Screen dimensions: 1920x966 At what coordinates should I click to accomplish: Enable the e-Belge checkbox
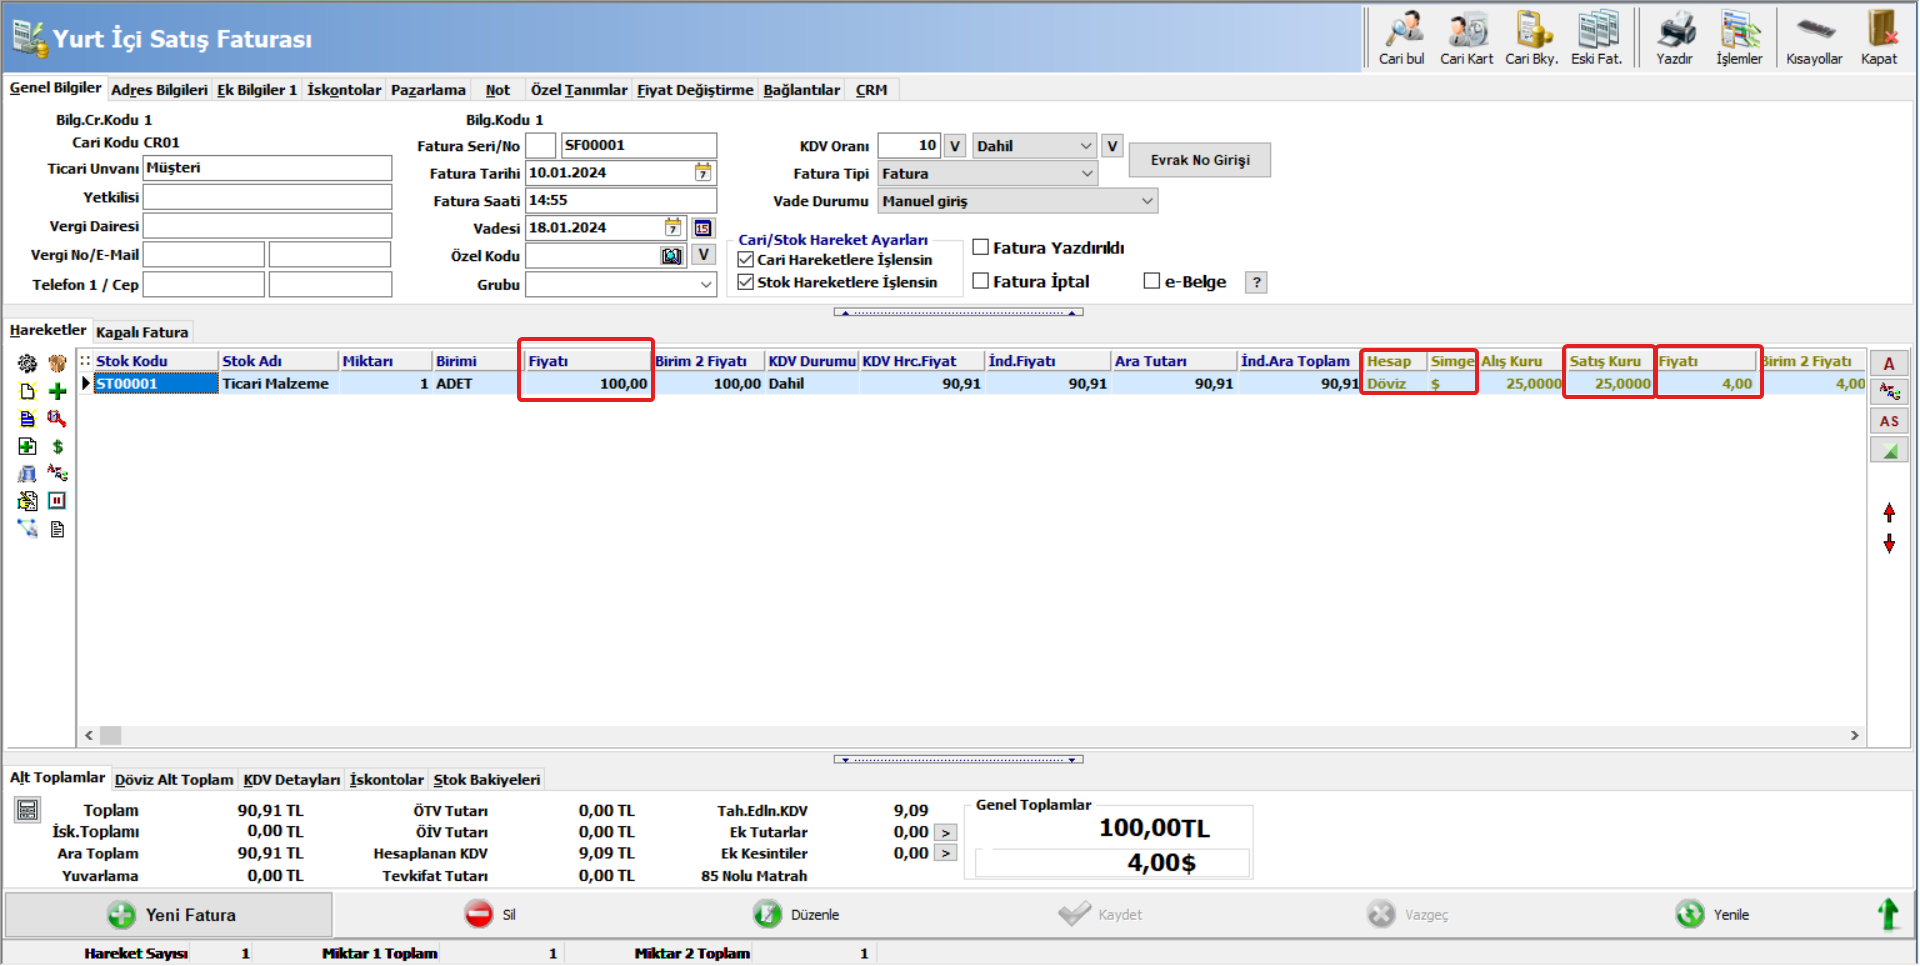click(1152, 281)
